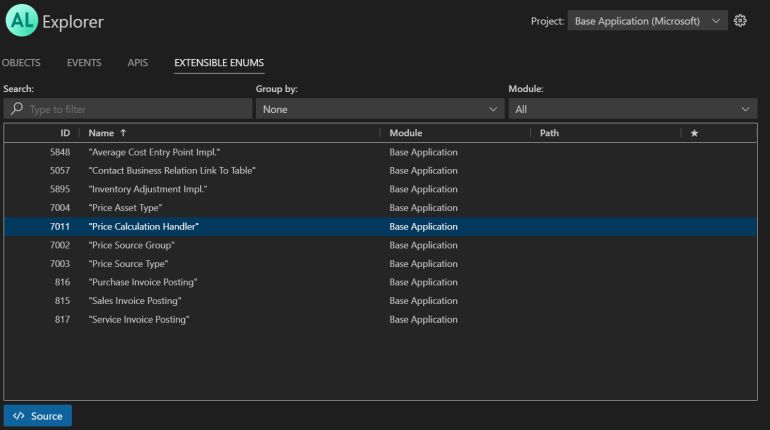The image size is (770, 430).
Task: Click ID 5057 cell
Action: [x=60, y=171]
